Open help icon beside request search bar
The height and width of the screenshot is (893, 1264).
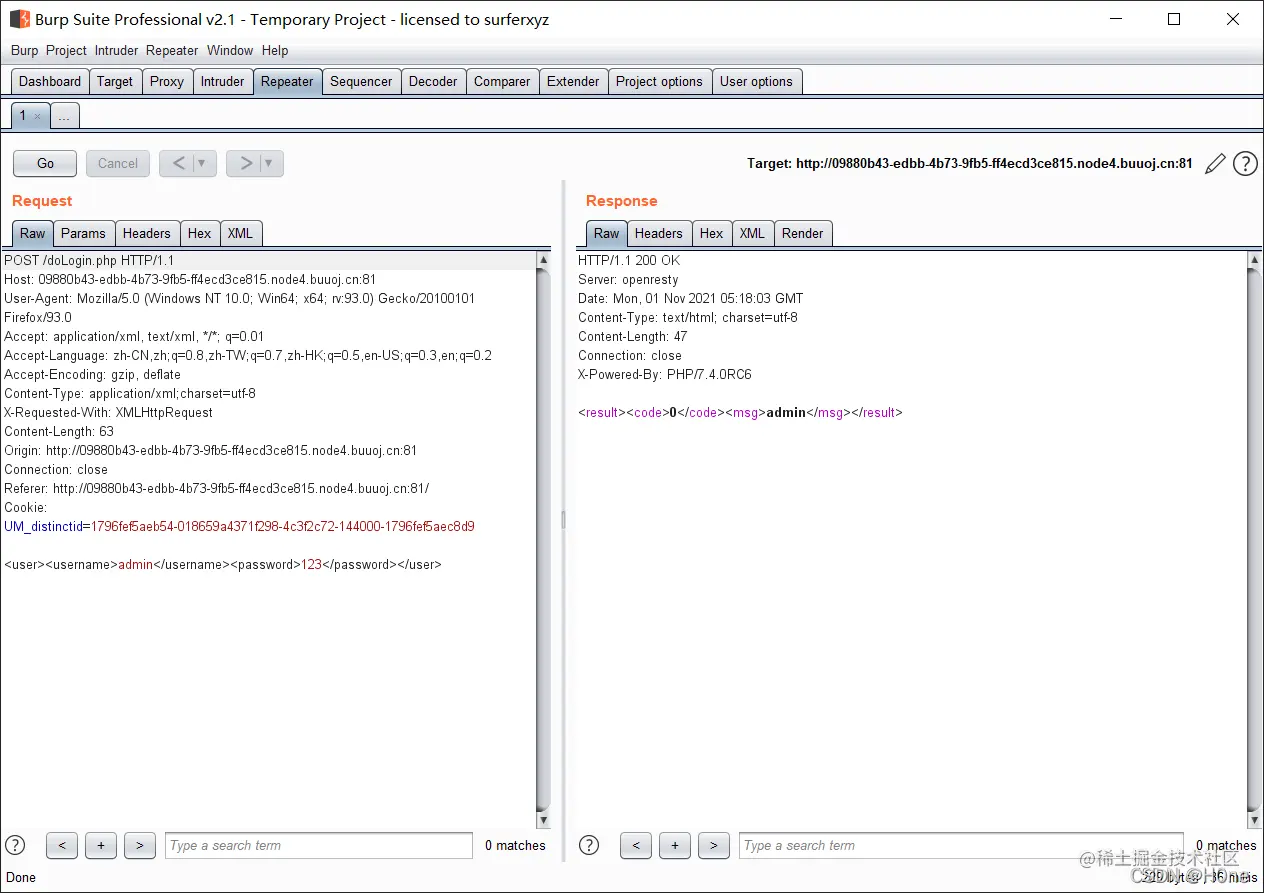click(x=15, y=845)
